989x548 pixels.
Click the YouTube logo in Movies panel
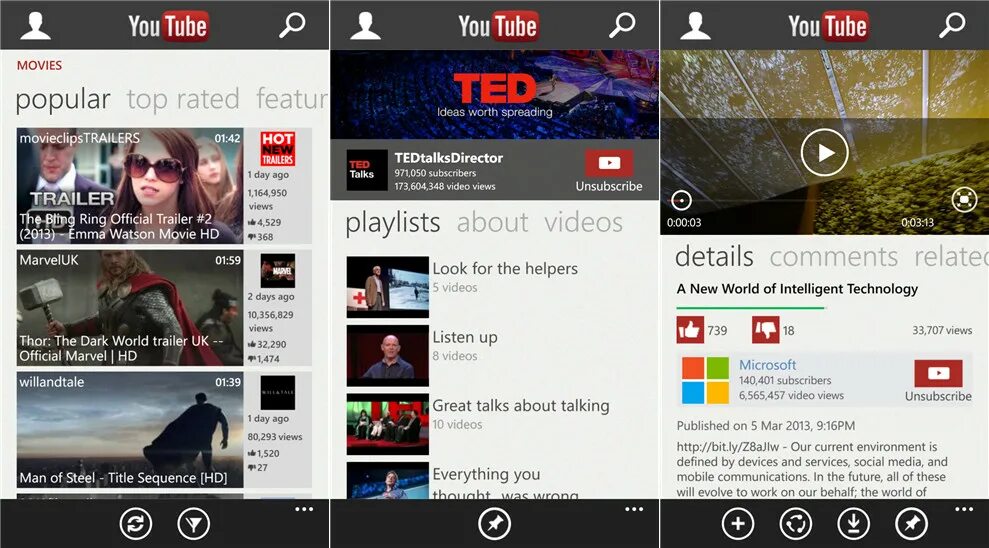[168, 26]
